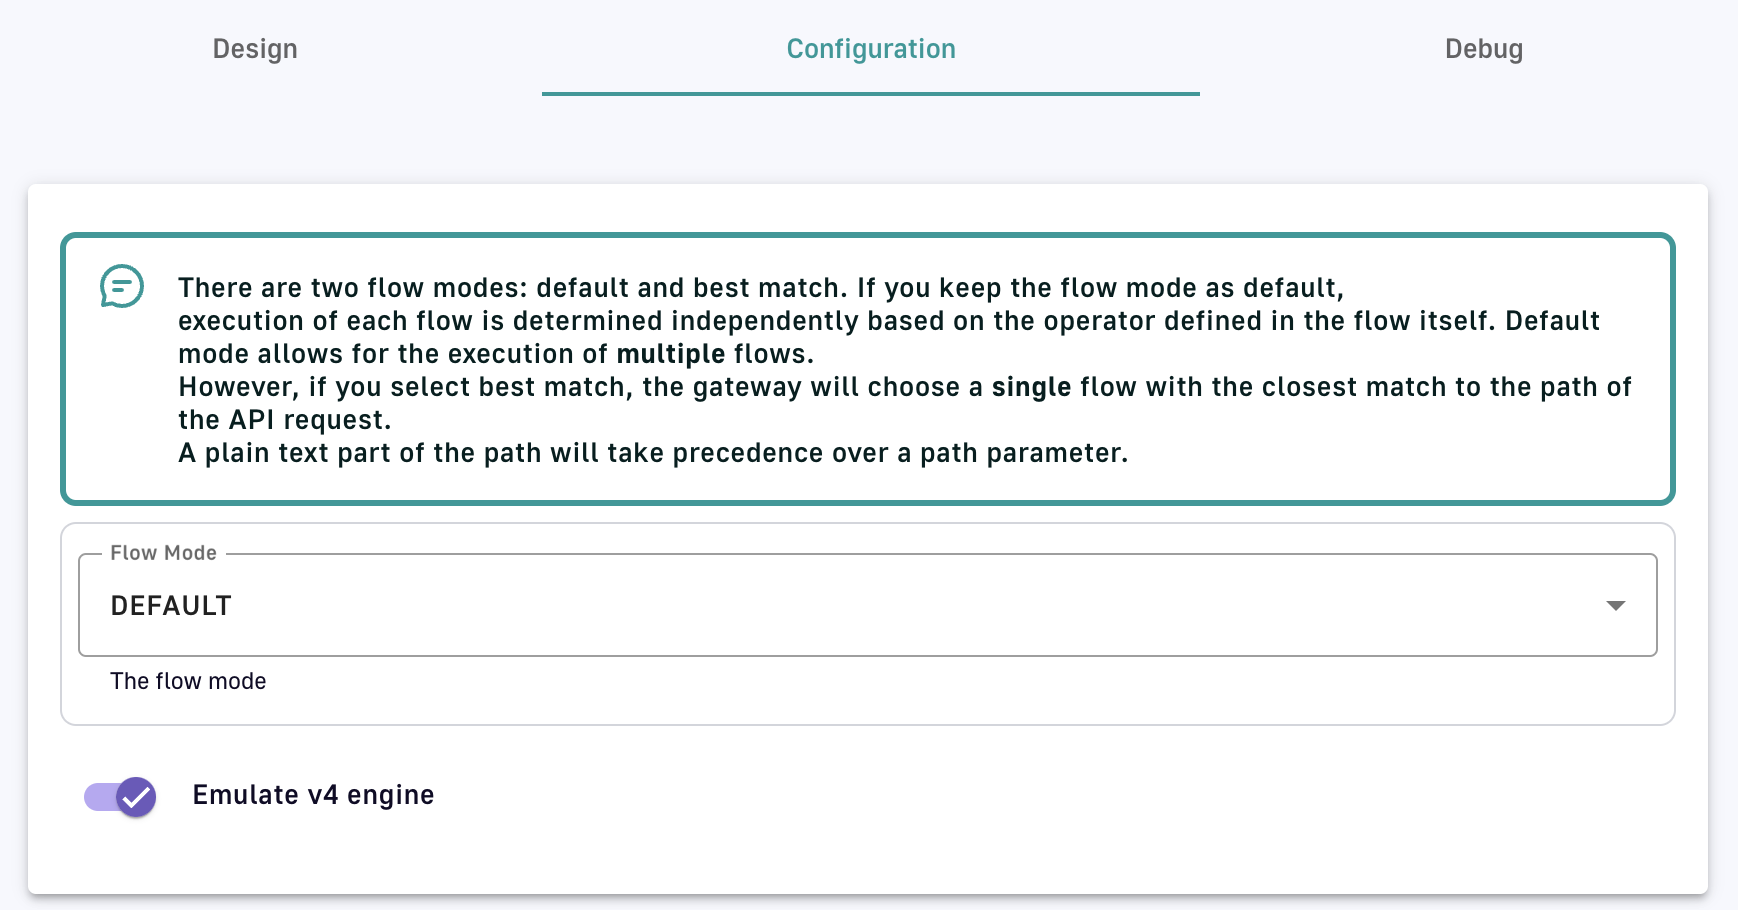Click the teal underline beneath Configuration
This screenshot has width=1738, height=910.
point(870,94)
